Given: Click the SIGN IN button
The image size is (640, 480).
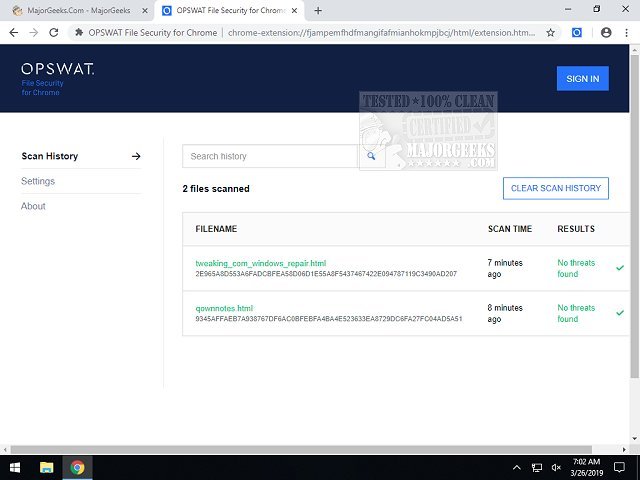Looking at the screenshot, I should 582,78.
